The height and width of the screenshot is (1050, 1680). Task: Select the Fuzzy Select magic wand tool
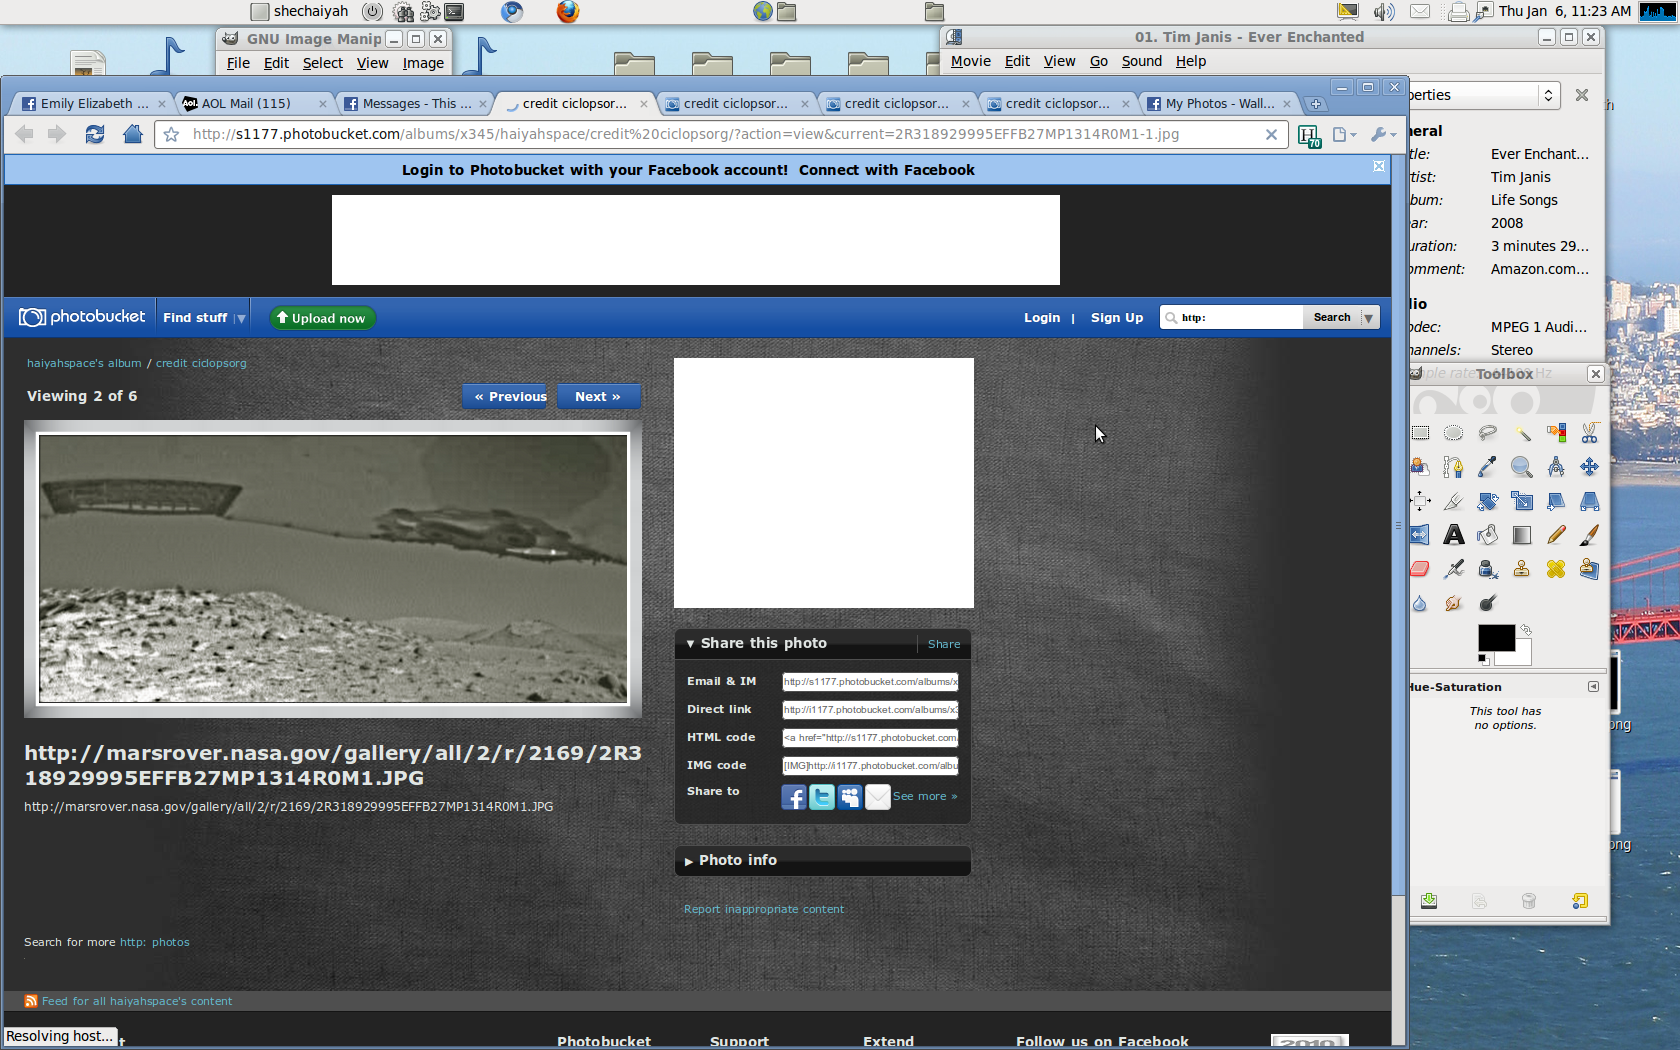pos(1522,433)
